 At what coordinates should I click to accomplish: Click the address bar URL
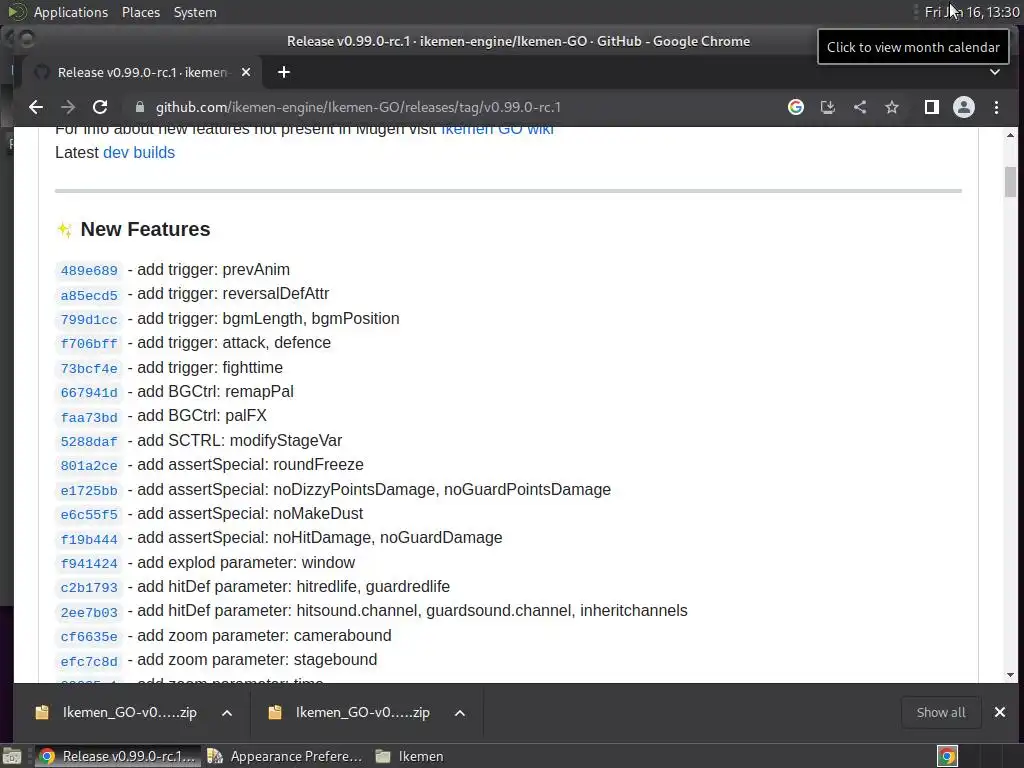click(x=358, y=107)
